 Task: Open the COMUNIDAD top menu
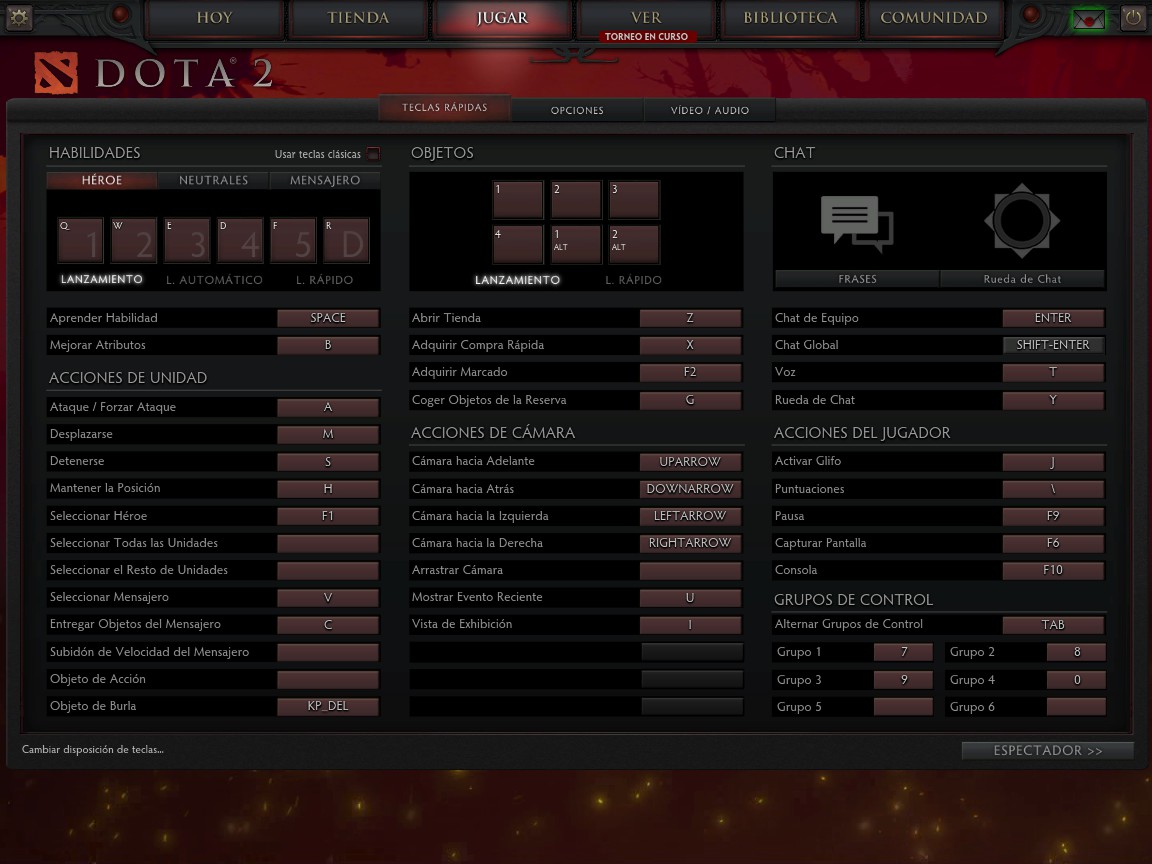934,18
